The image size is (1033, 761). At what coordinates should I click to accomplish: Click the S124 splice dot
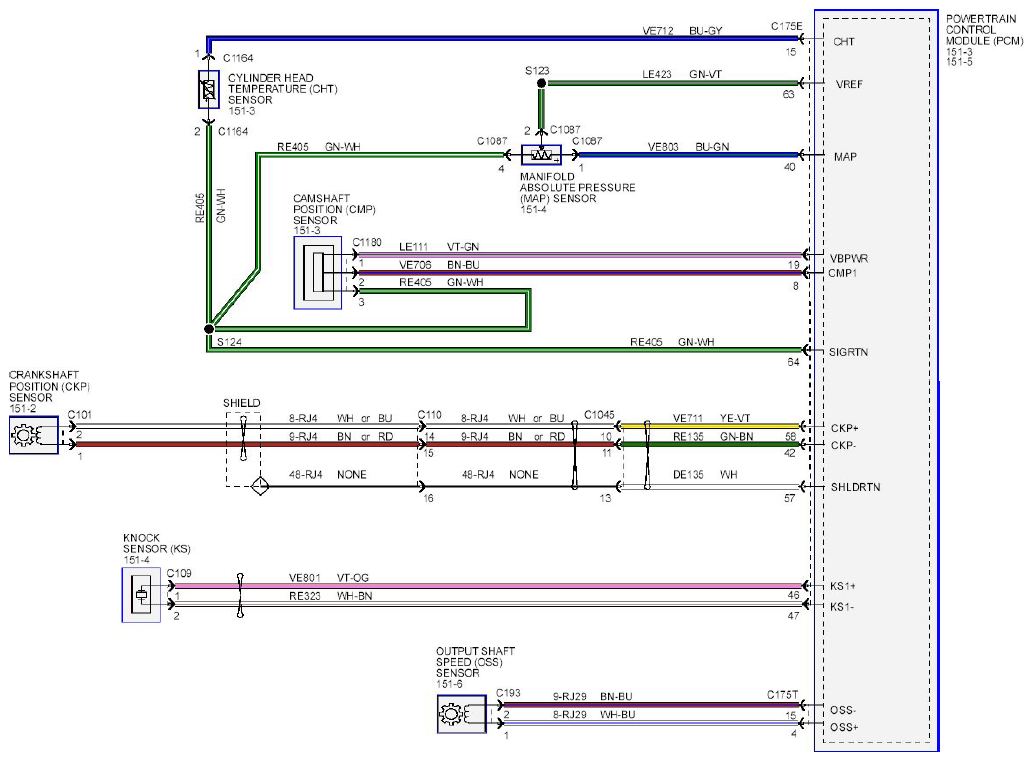tap(209, 328)
